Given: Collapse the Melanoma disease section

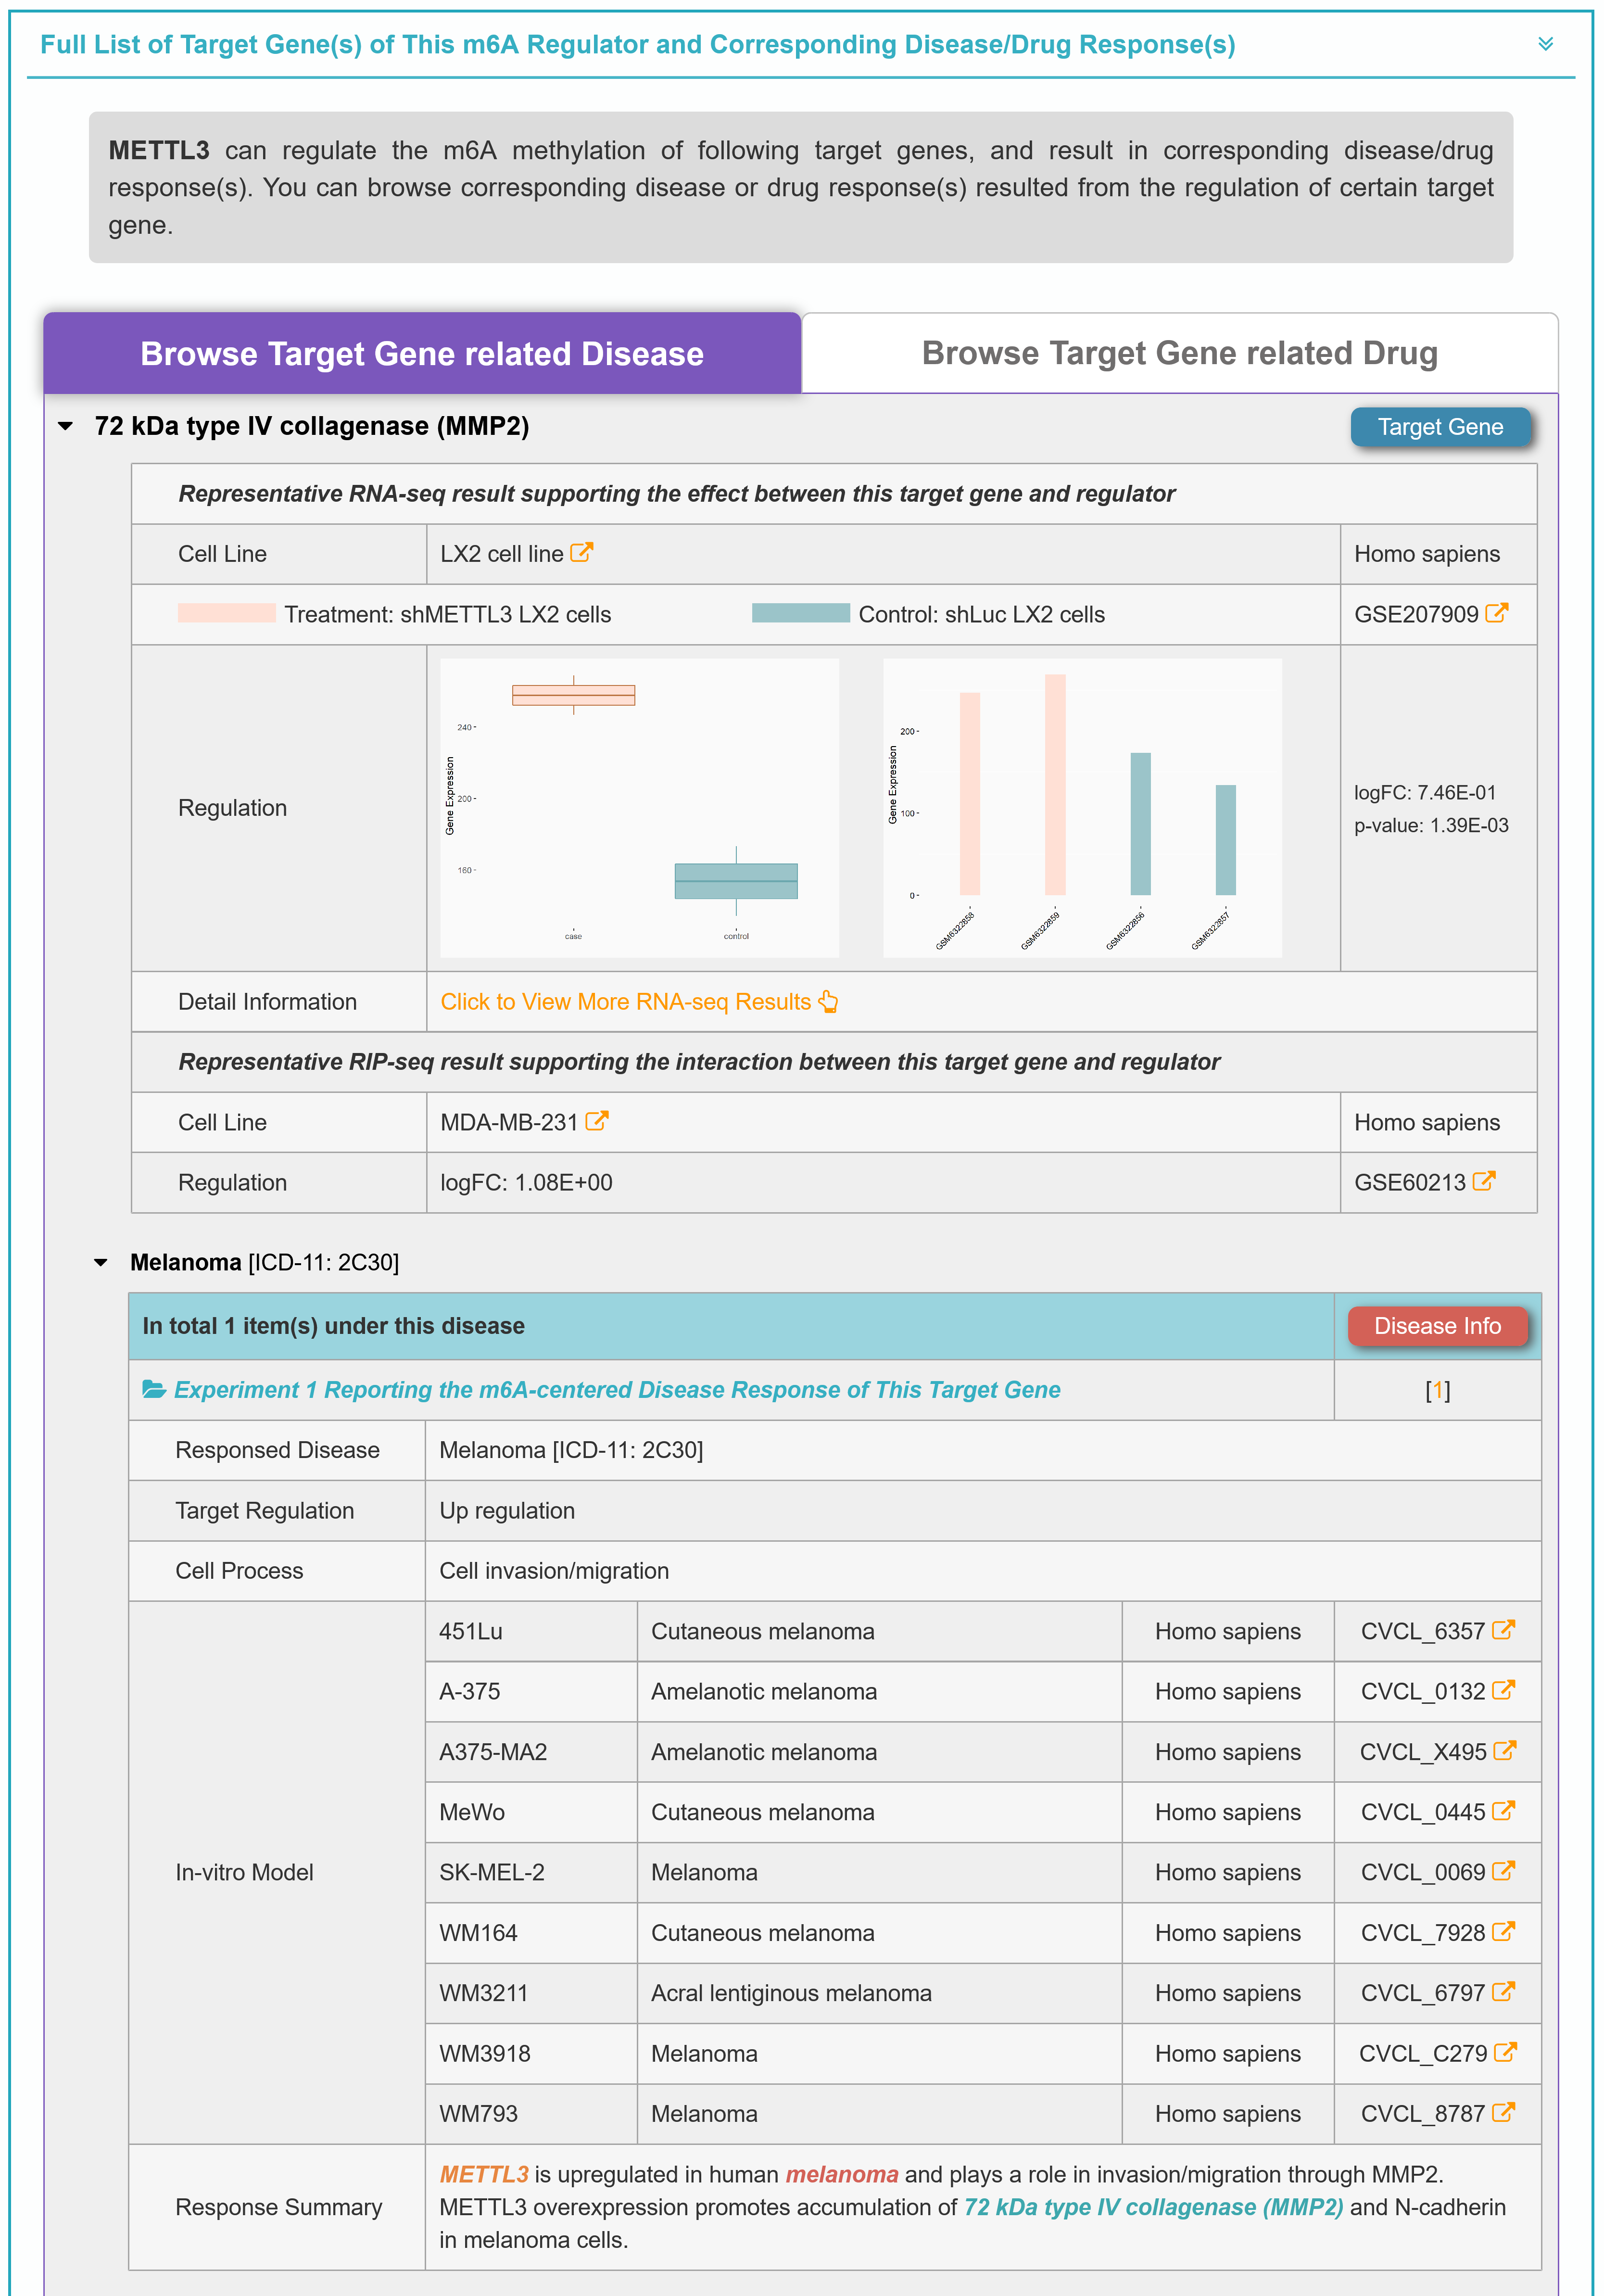Looking at the screenshot, I should coord(101,1262).
